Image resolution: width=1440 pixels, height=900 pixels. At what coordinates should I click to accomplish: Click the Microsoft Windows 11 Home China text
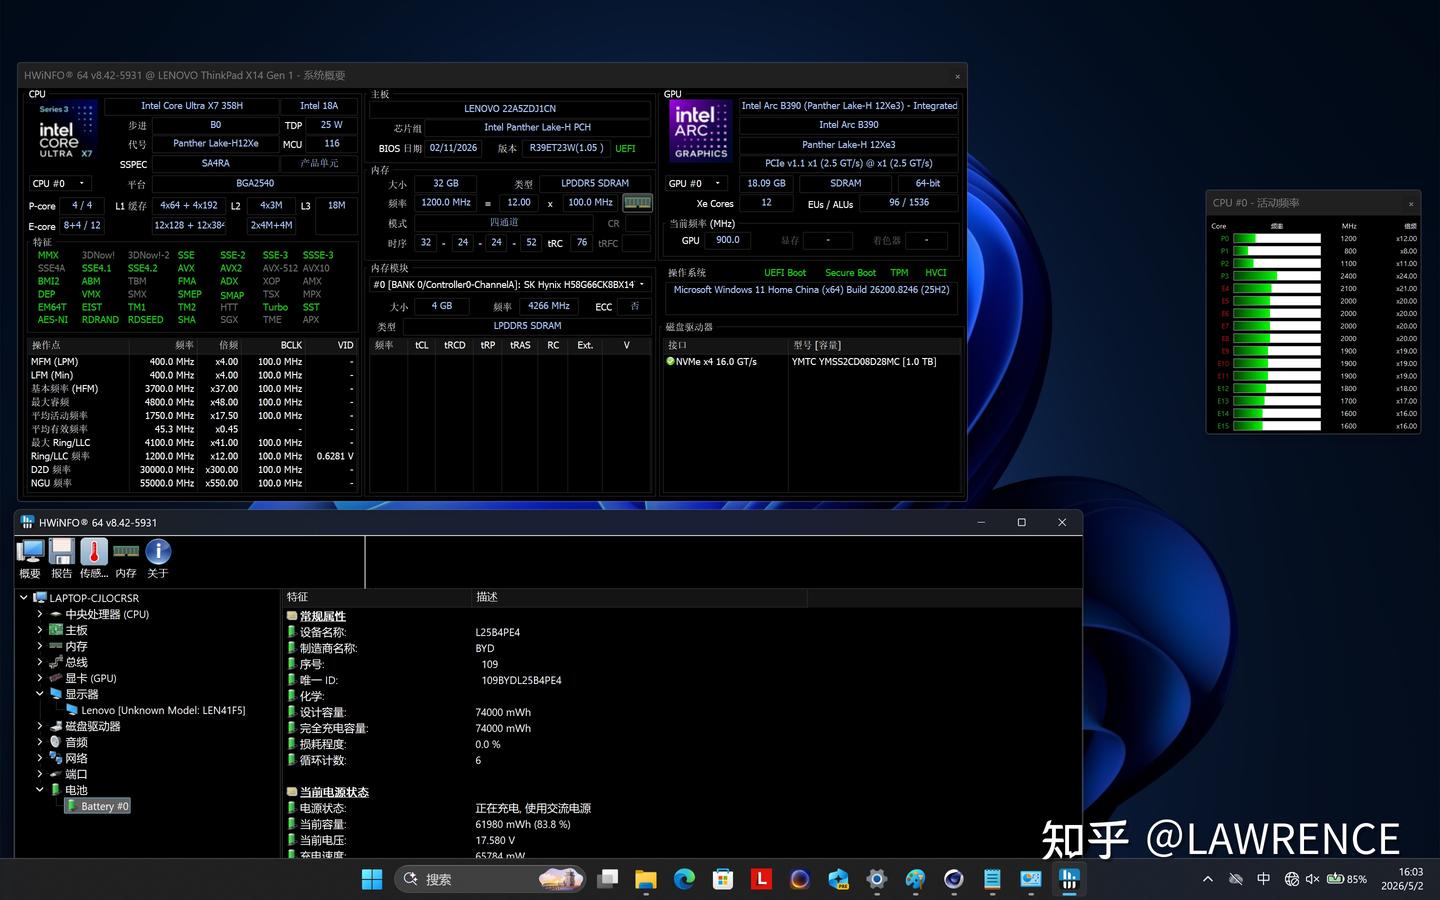pyautogui.click(x=811, y=290)
